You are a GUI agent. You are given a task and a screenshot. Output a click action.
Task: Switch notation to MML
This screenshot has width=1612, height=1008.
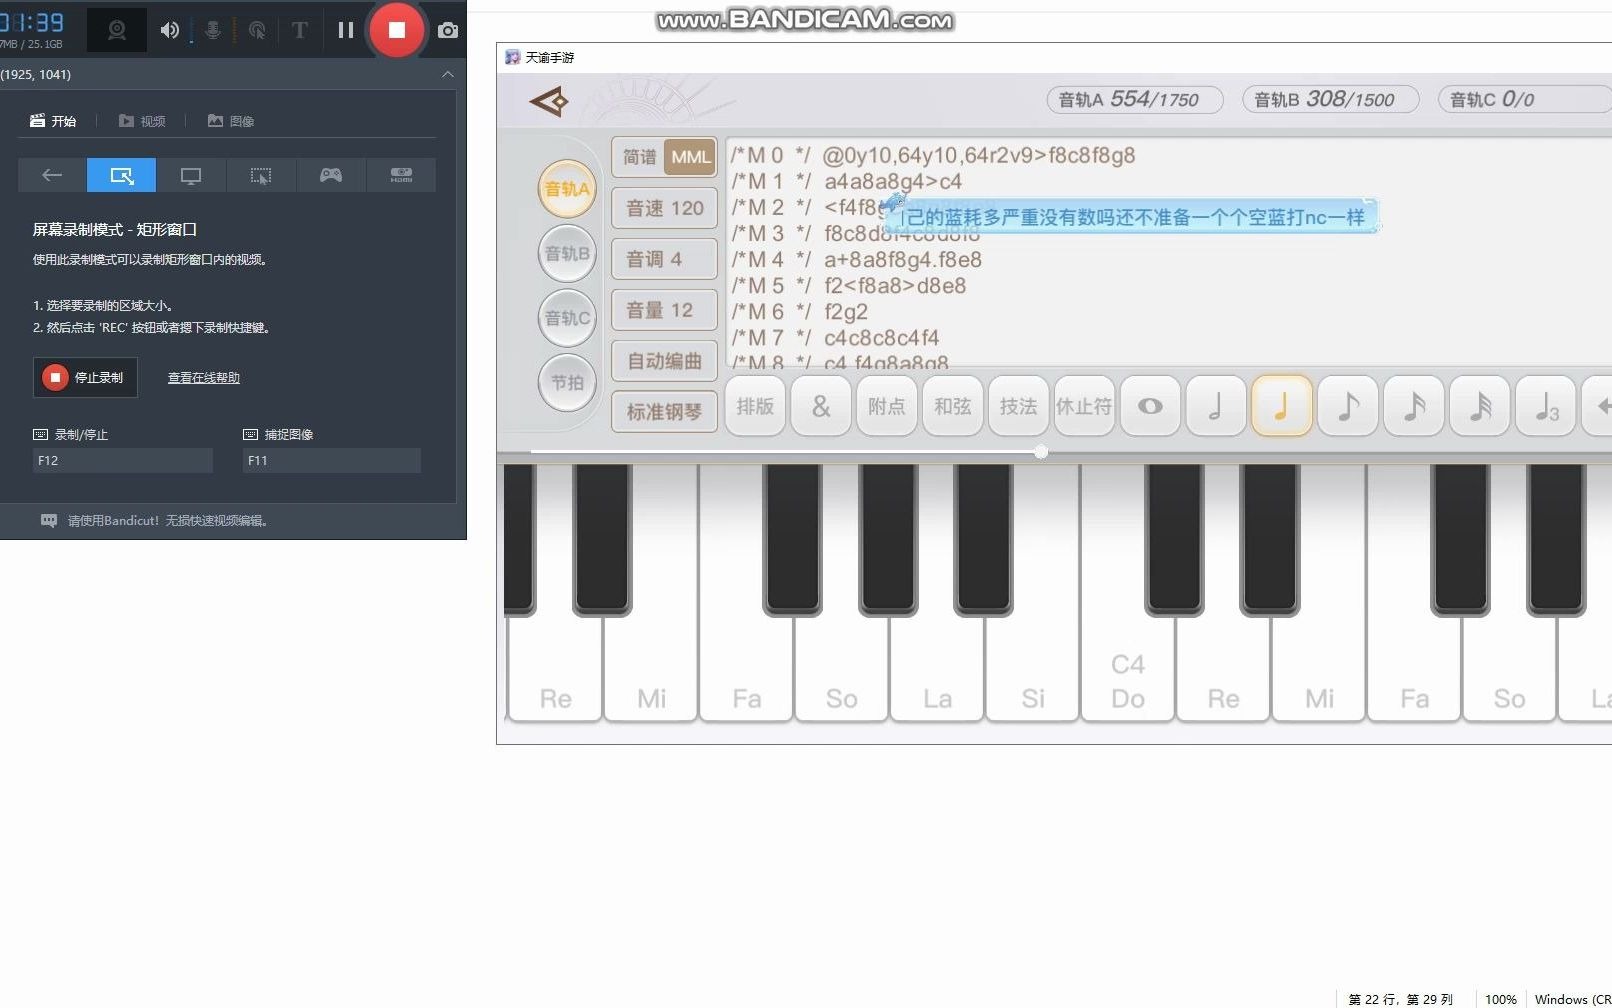690,157
